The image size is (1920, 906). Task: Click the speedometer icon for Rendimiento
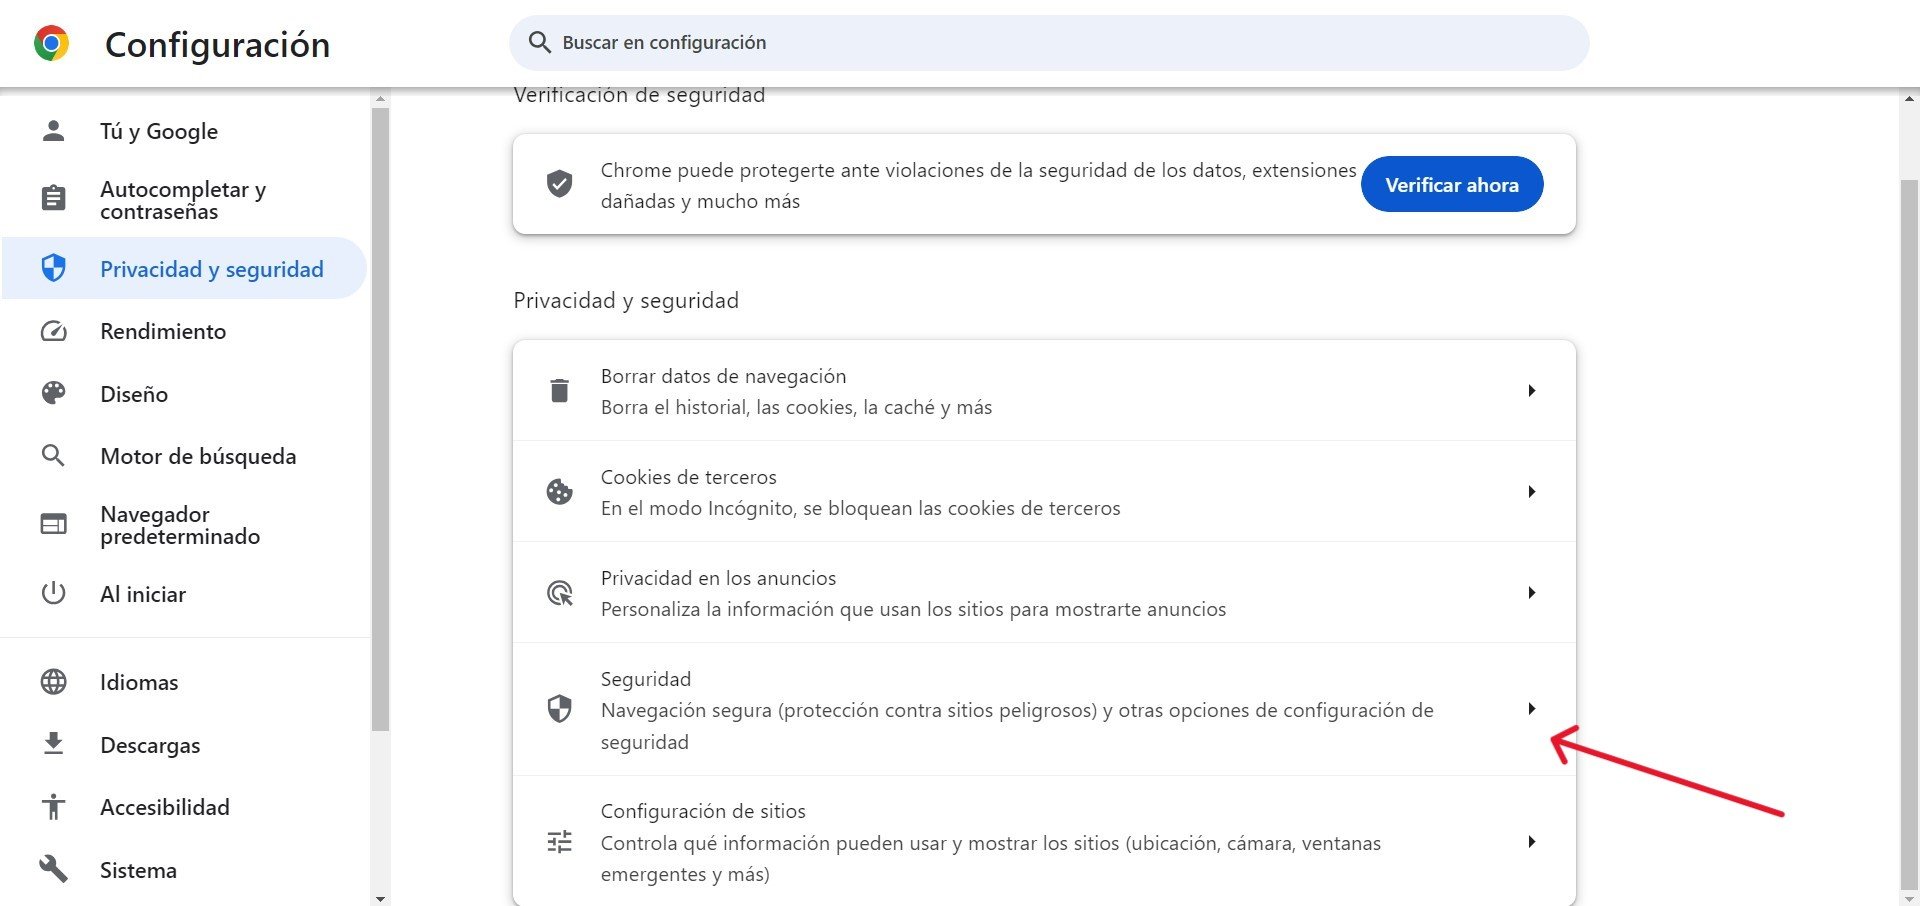[x=53, y=331]
